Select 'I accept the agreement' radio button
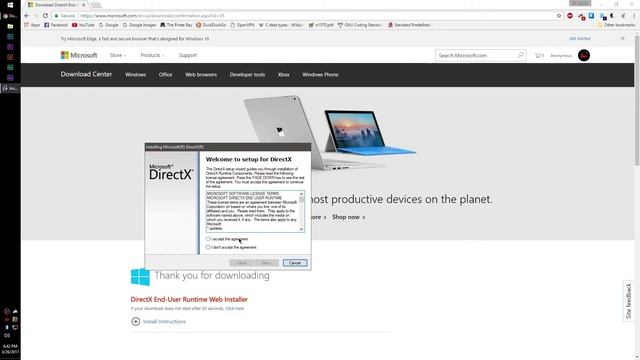640x360 pixels. pyautogui.click(x=208, y=239)
